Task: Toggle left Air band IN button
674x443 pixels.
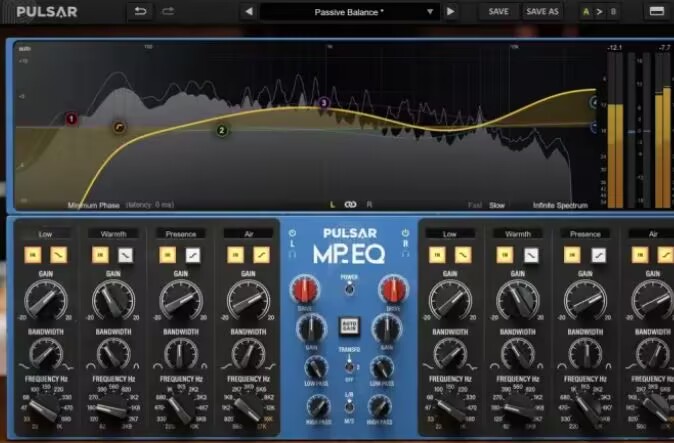Action: (235, 255)
